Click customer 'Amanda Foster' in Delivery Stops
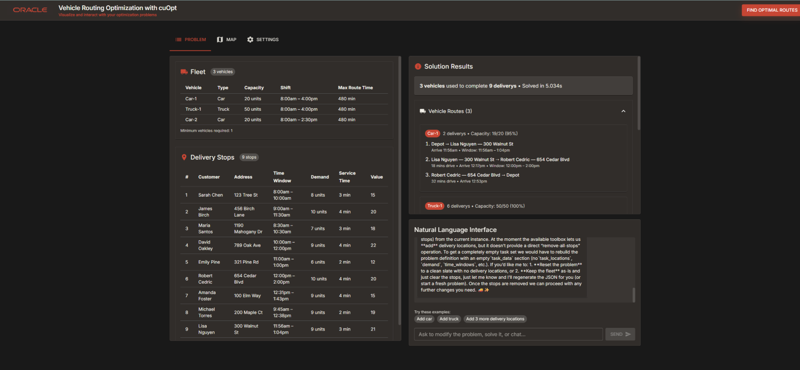The image size is (800, 370). [208, 296]
